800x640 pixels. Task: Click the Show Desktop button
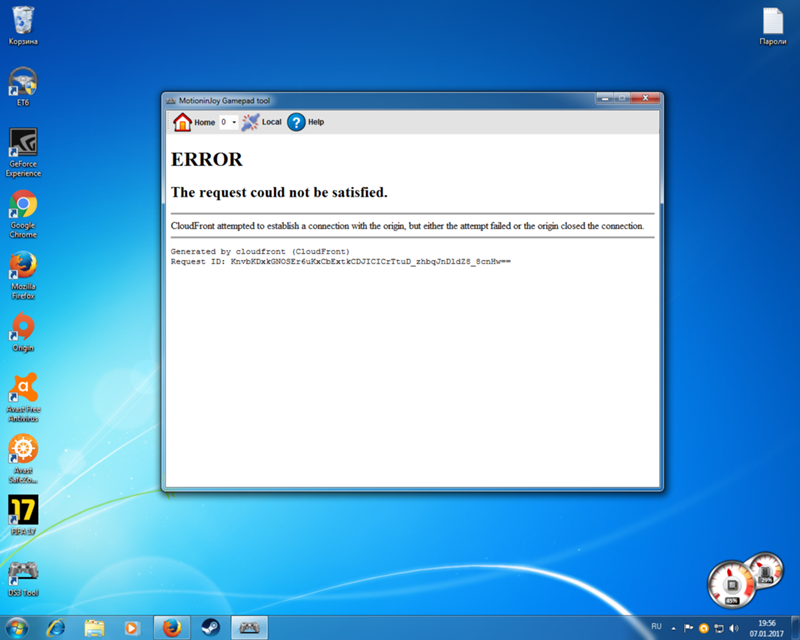click(795, 628)
